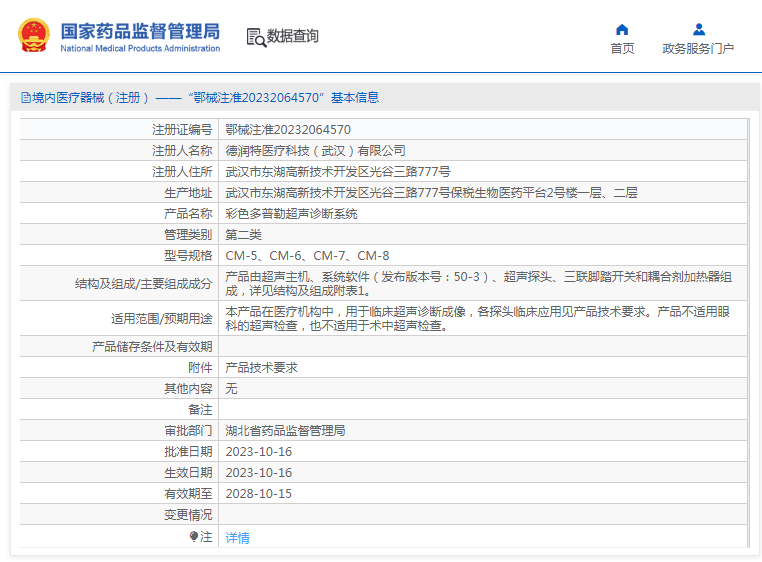
Task: Click the 审批部门 row label
Action: 188,431
